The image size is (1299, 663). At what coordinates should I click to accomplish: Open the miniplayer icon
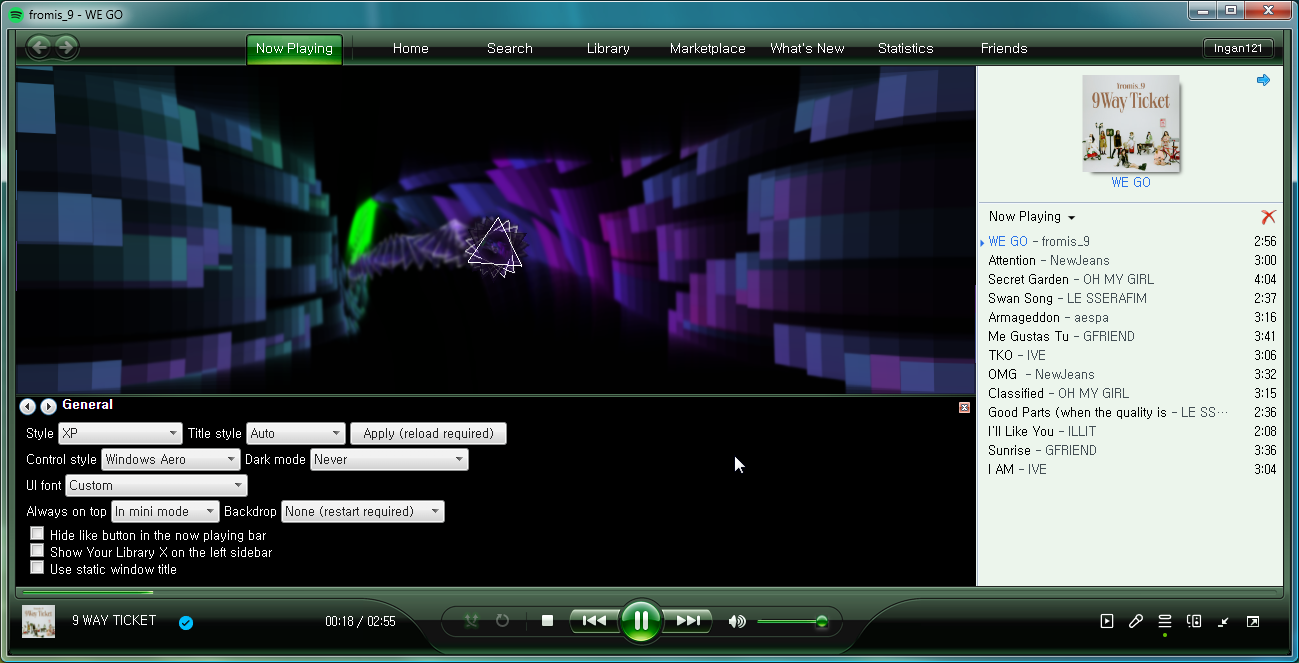pos(1223,621)
